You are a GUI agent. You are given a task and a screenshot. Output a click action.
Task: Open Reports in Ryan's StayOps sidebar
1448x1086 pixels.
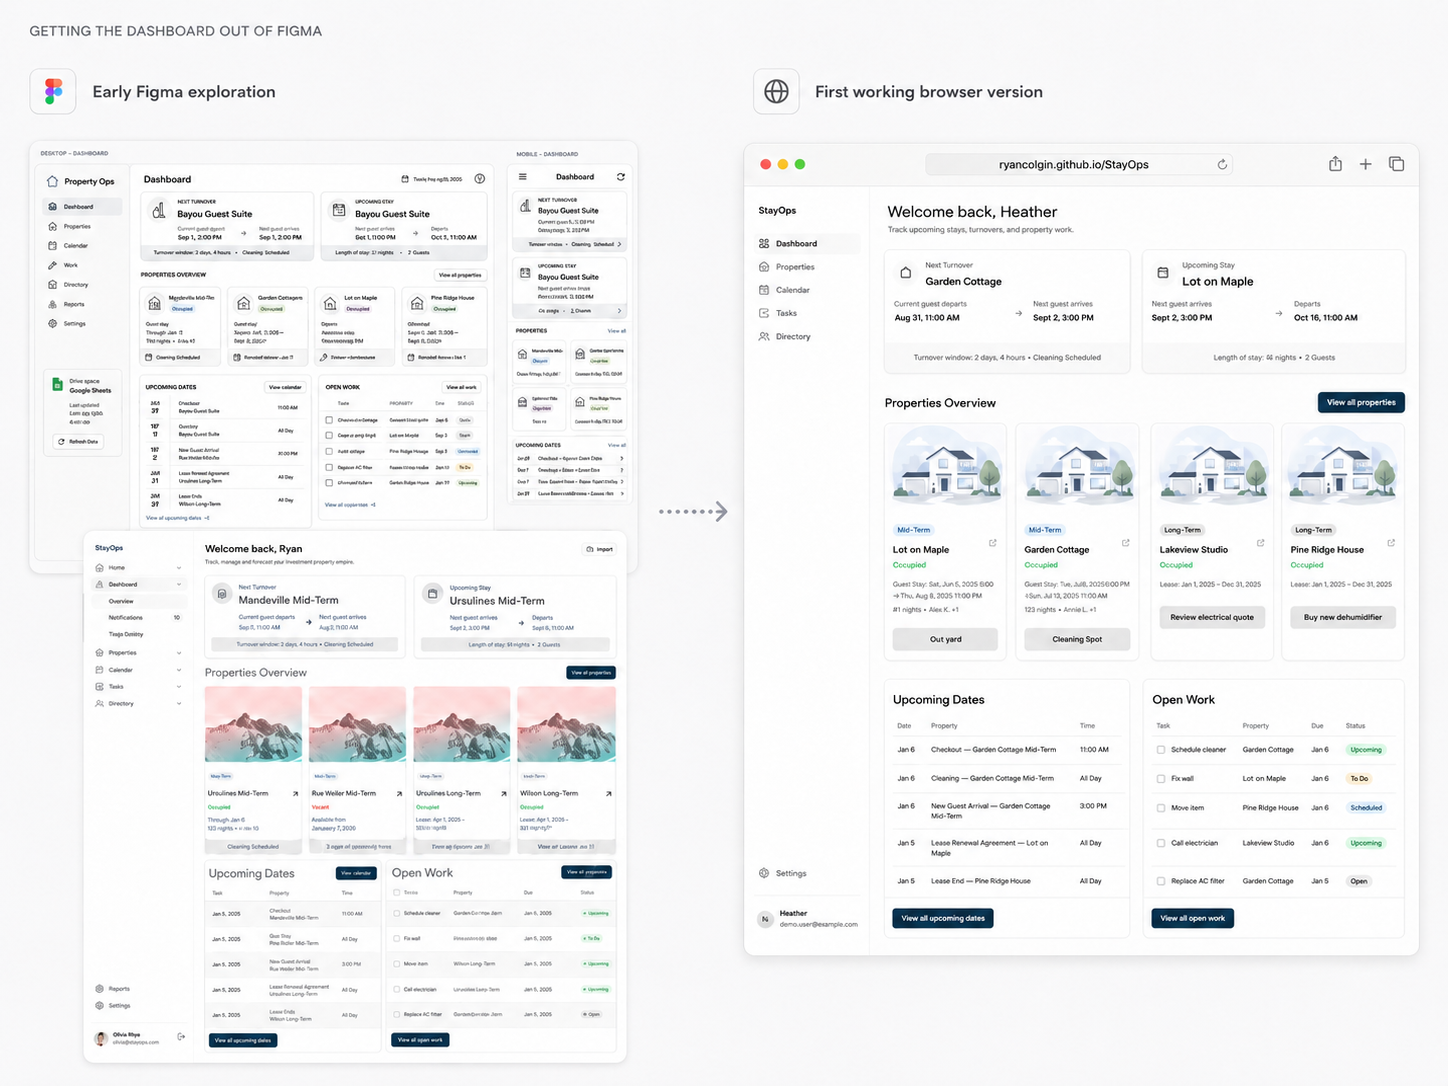click(x=113, y=989)
